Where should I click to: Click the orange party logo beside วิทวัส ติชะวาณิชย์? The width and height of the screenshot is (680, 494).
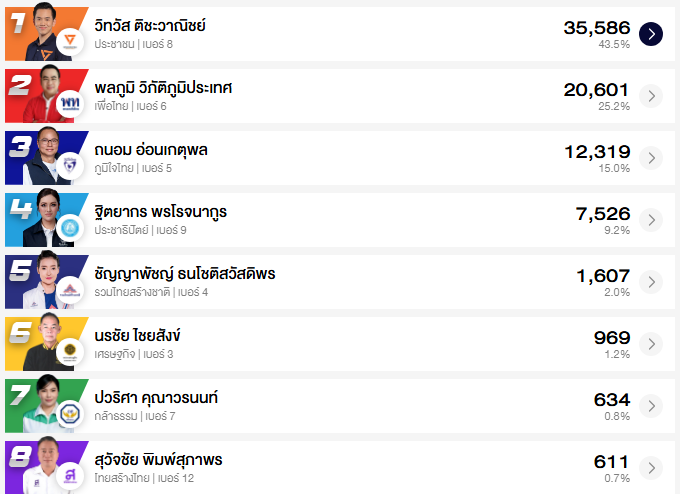pos(70,41)
